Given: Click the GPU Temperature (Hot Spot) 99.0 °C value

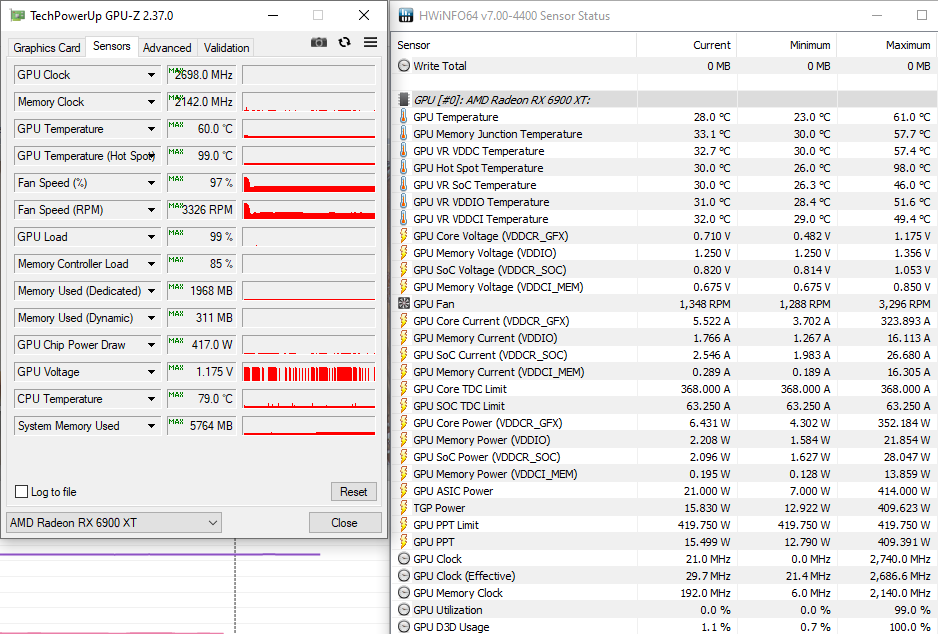Looking at the screenshot, I should point(201,156).
